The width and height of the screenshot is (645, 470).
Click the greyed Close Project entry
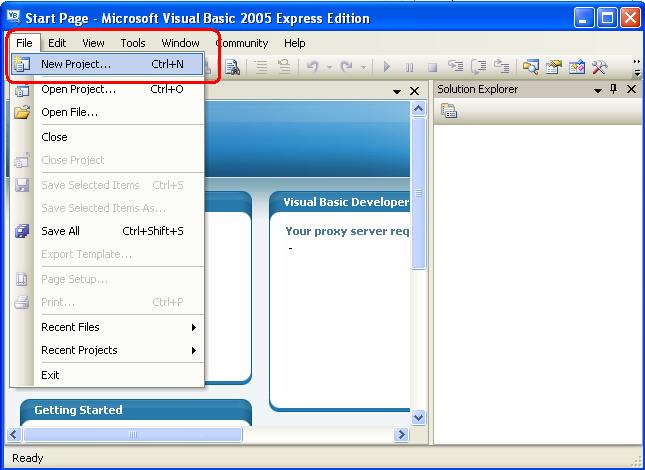tap(107, 160)
